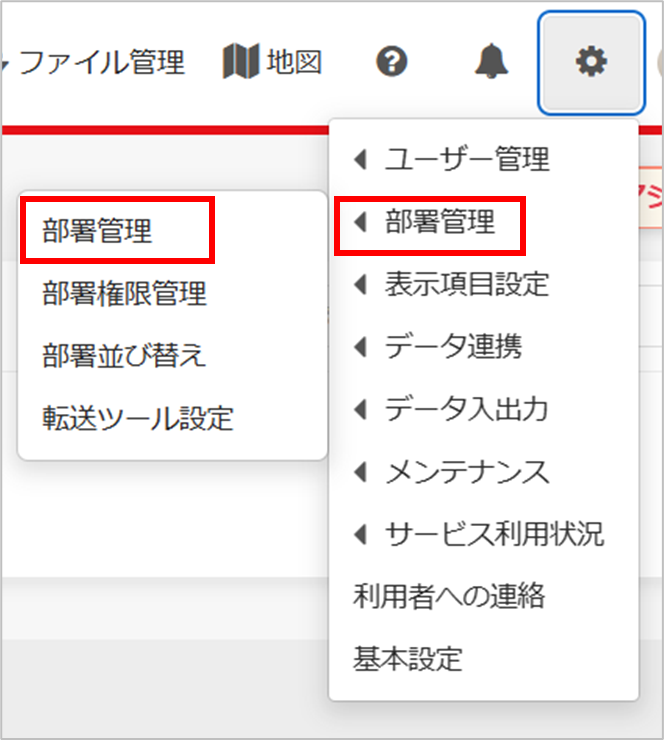The height and width of the screenshot is (740, 664).
Task: Open ファイル管理 in the top navigation
Action: tap(101, 63)
